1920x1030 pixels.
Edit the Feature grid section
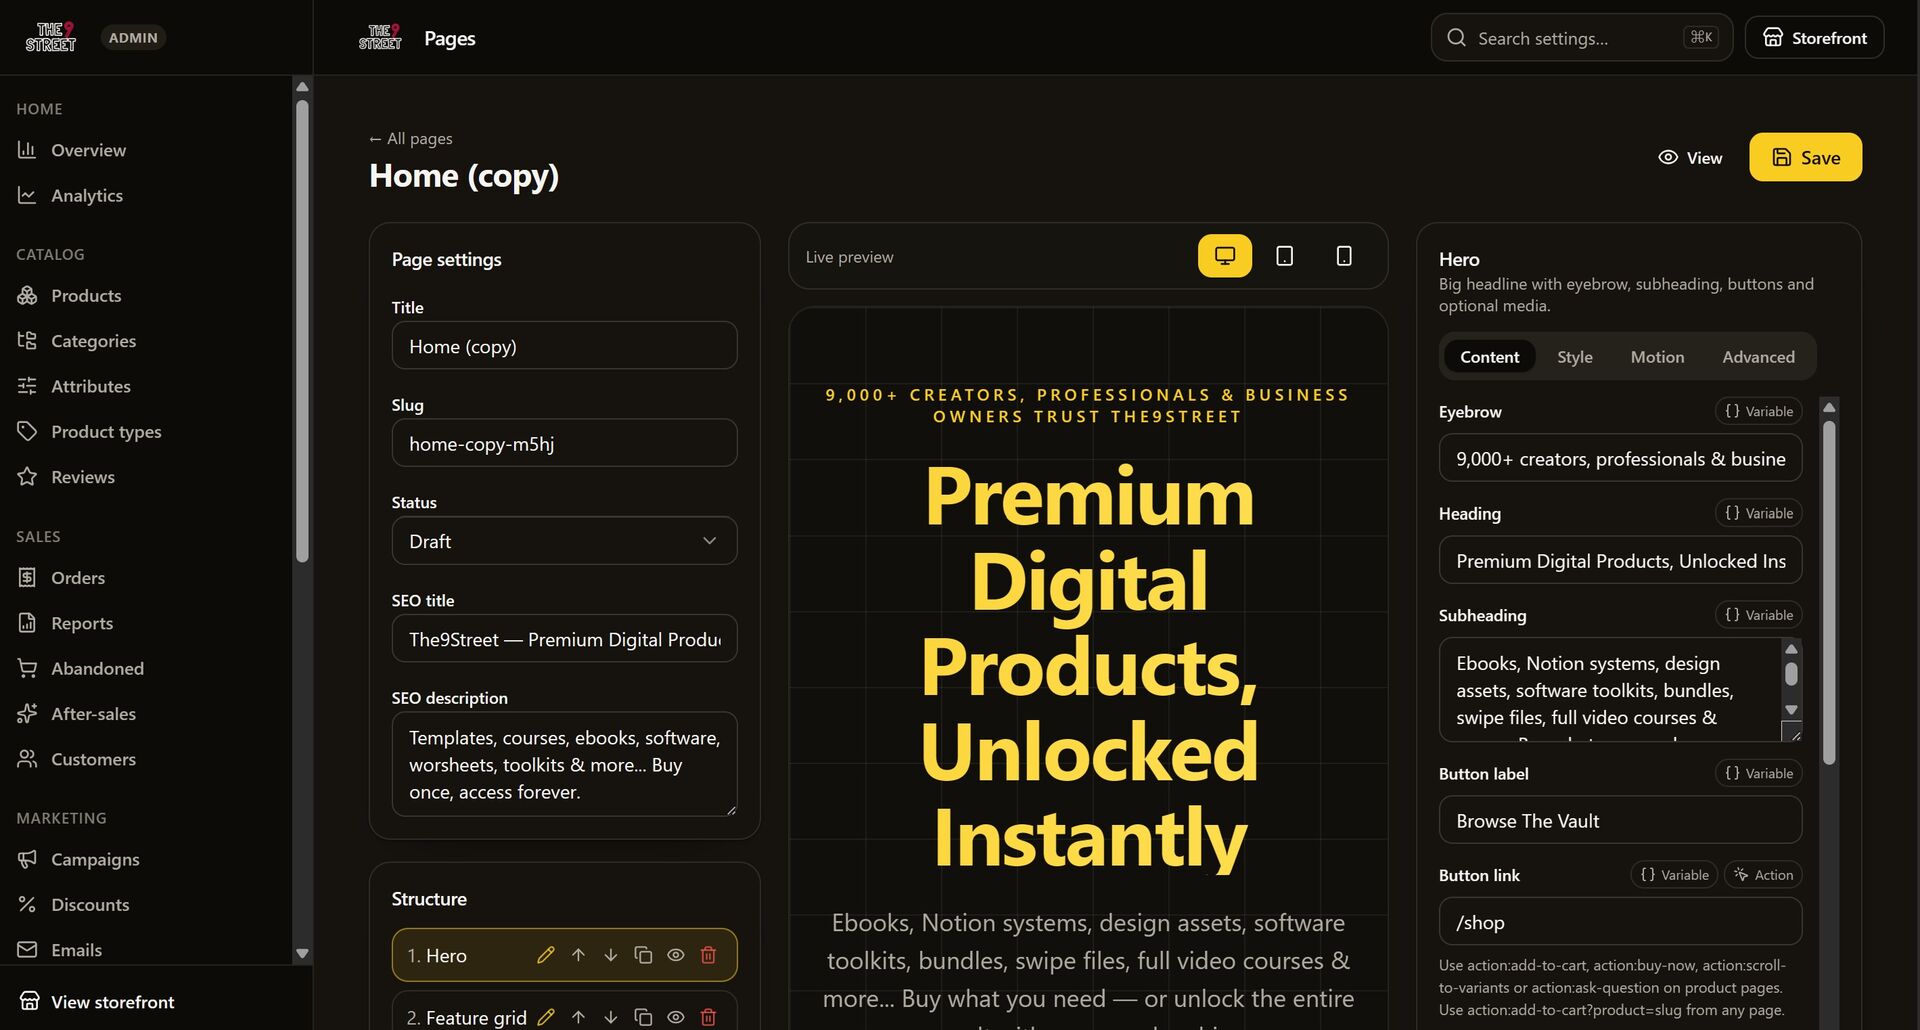point(545,1017)
